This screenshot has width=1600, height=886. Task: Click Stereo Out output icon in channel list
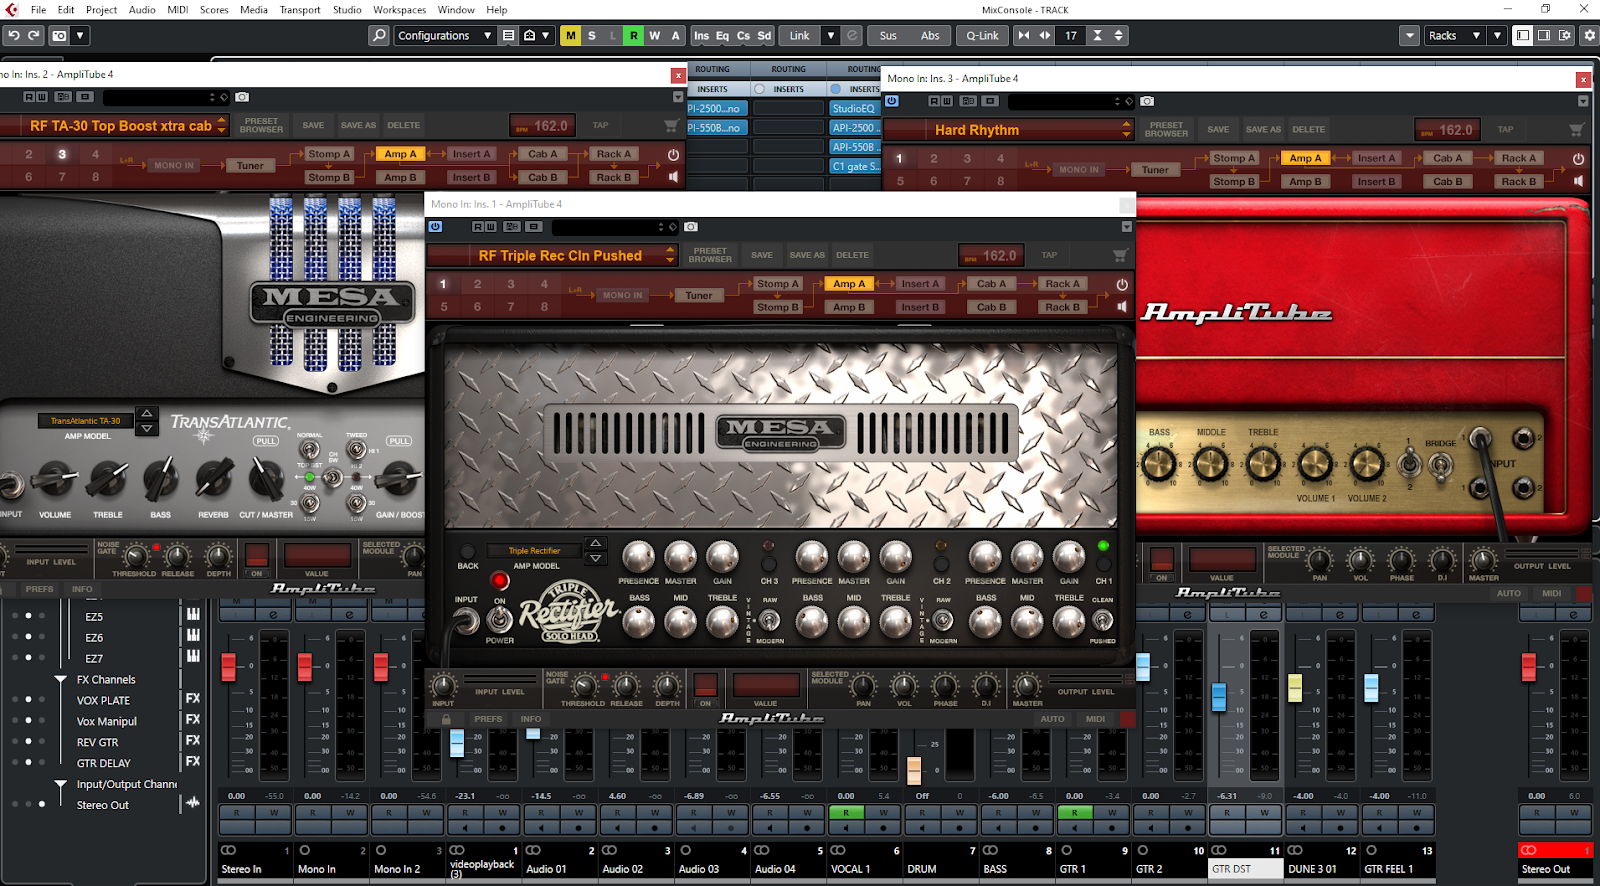(192, 803)
